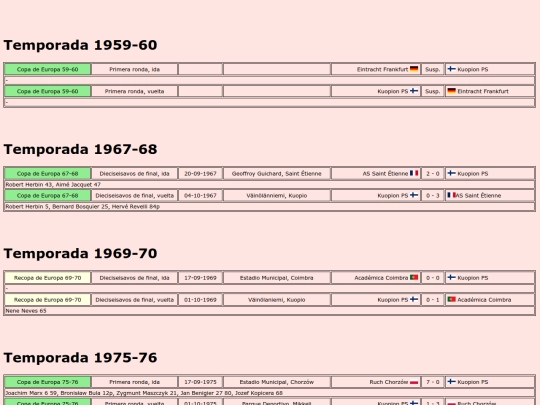
Task: Click venue Väinölänniemi, Kuopio in 04-10-1967 row
Action: click(277, 196)
